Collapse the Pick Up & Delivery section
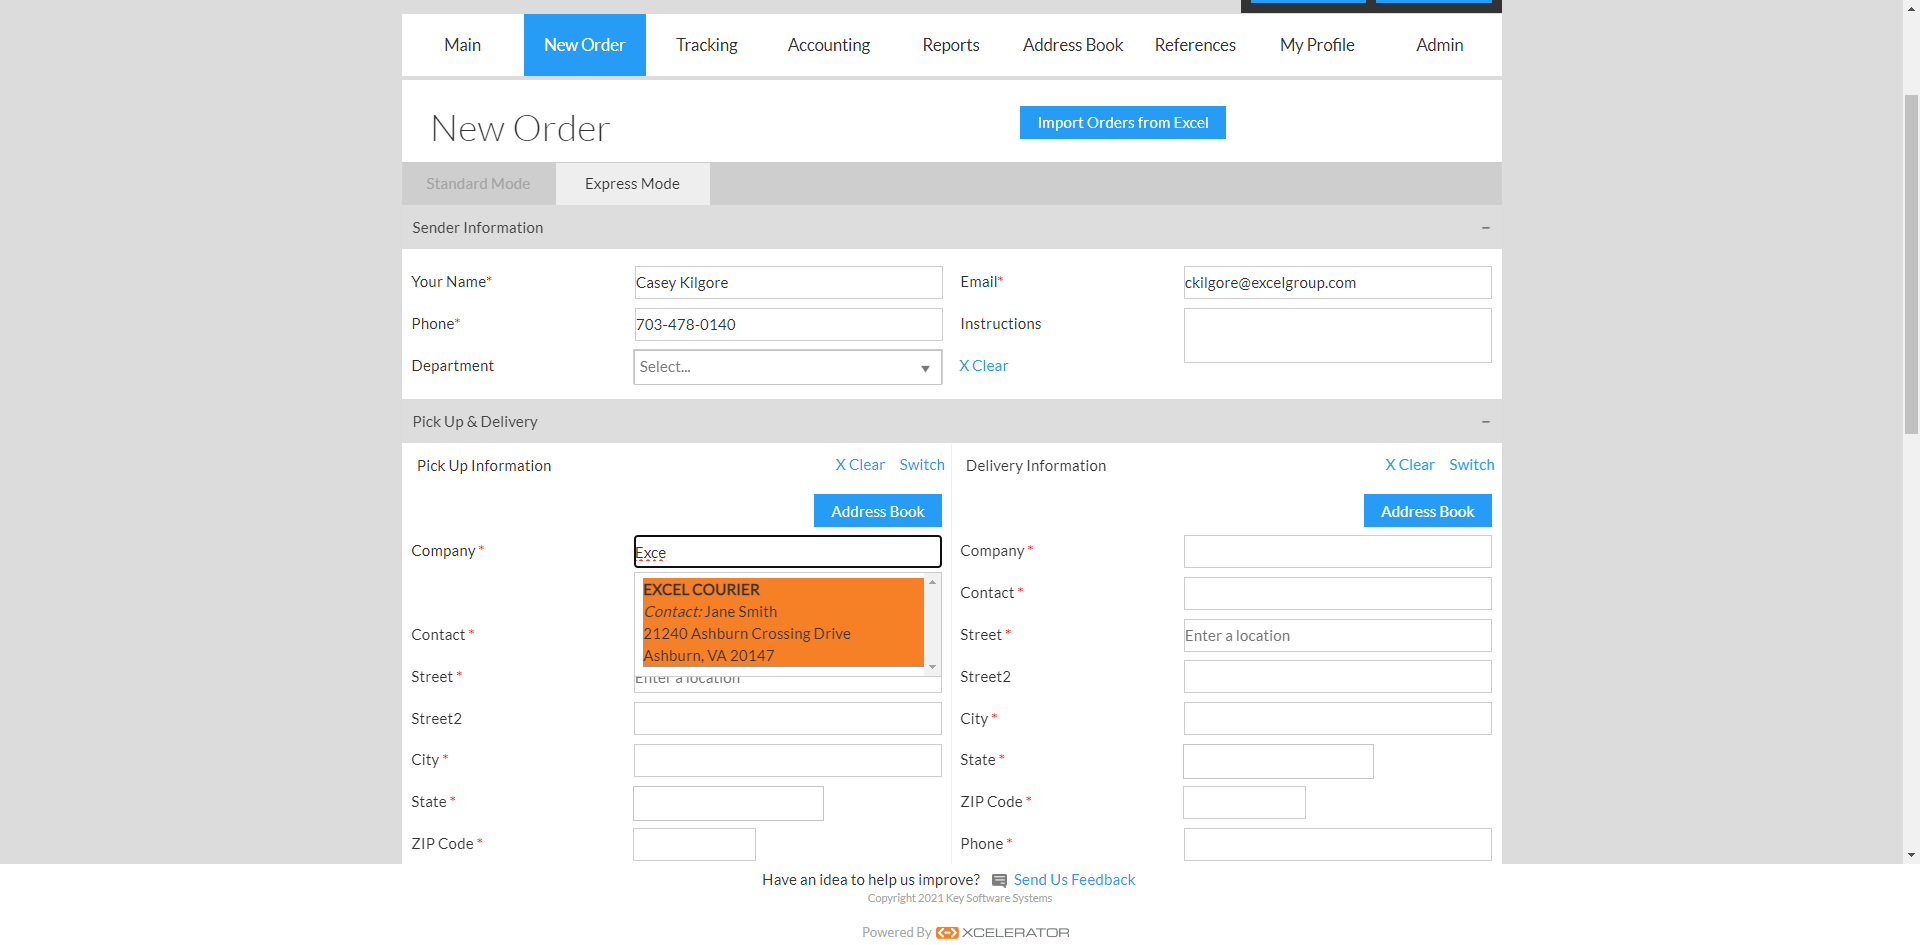This screenshot has width=1920, height=945. click(1486, 422)
